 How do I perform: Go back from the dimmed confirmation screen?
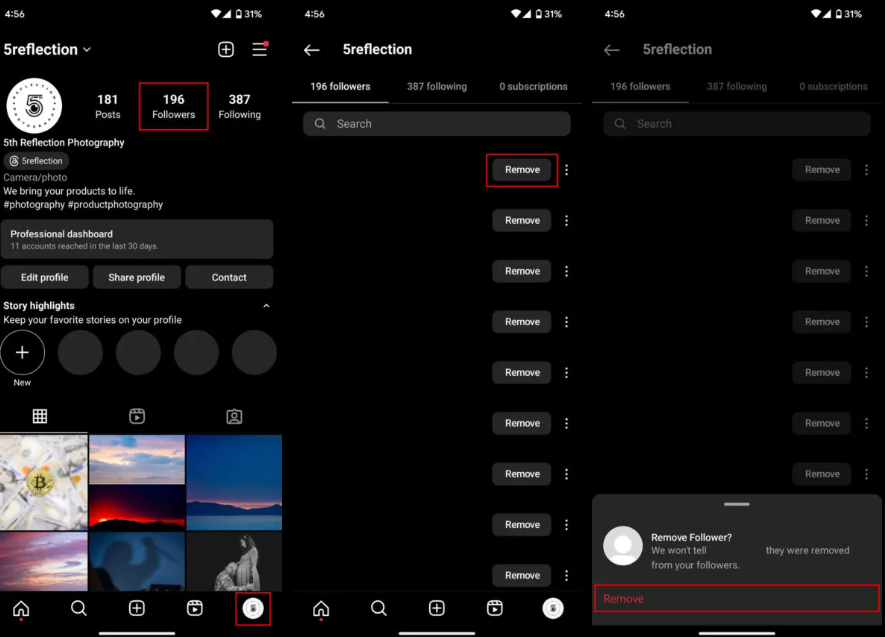(612, 50)
